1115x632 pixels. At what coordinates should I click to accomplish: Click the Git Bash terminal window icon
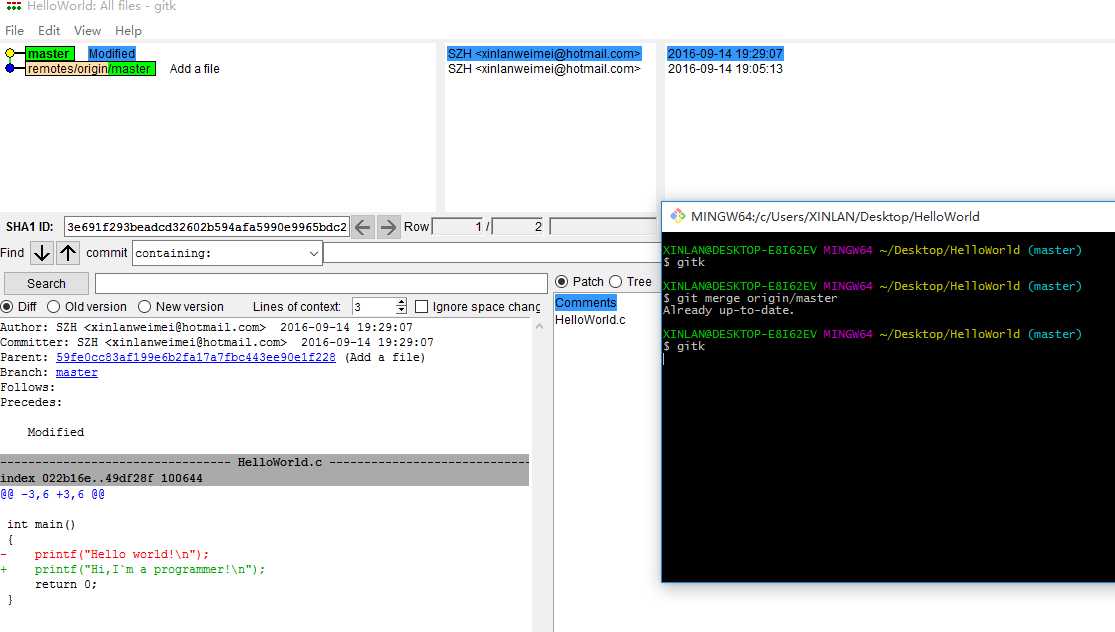click(x=678, y=216)
